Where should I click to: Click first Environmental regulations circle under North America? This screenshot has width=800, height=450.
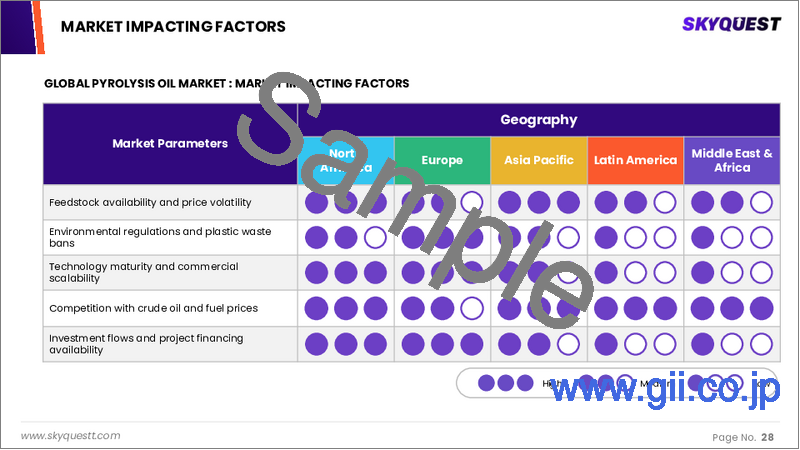(316, 238)
